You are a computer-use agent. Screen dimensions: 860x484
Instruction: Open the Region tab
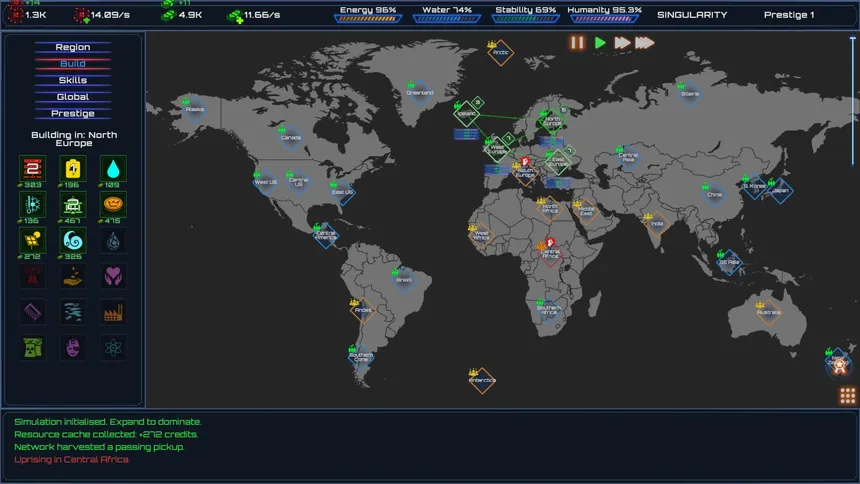pyautogui.click(x=73, y=47)
